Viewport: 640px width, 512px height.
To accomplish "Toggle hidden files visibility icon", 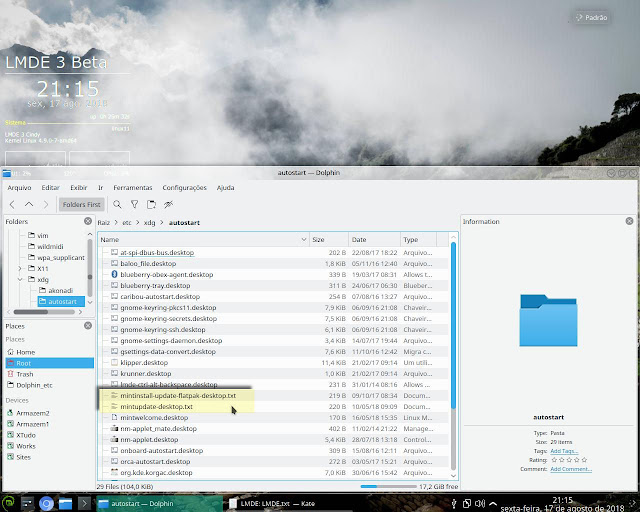I will [169, 205].
